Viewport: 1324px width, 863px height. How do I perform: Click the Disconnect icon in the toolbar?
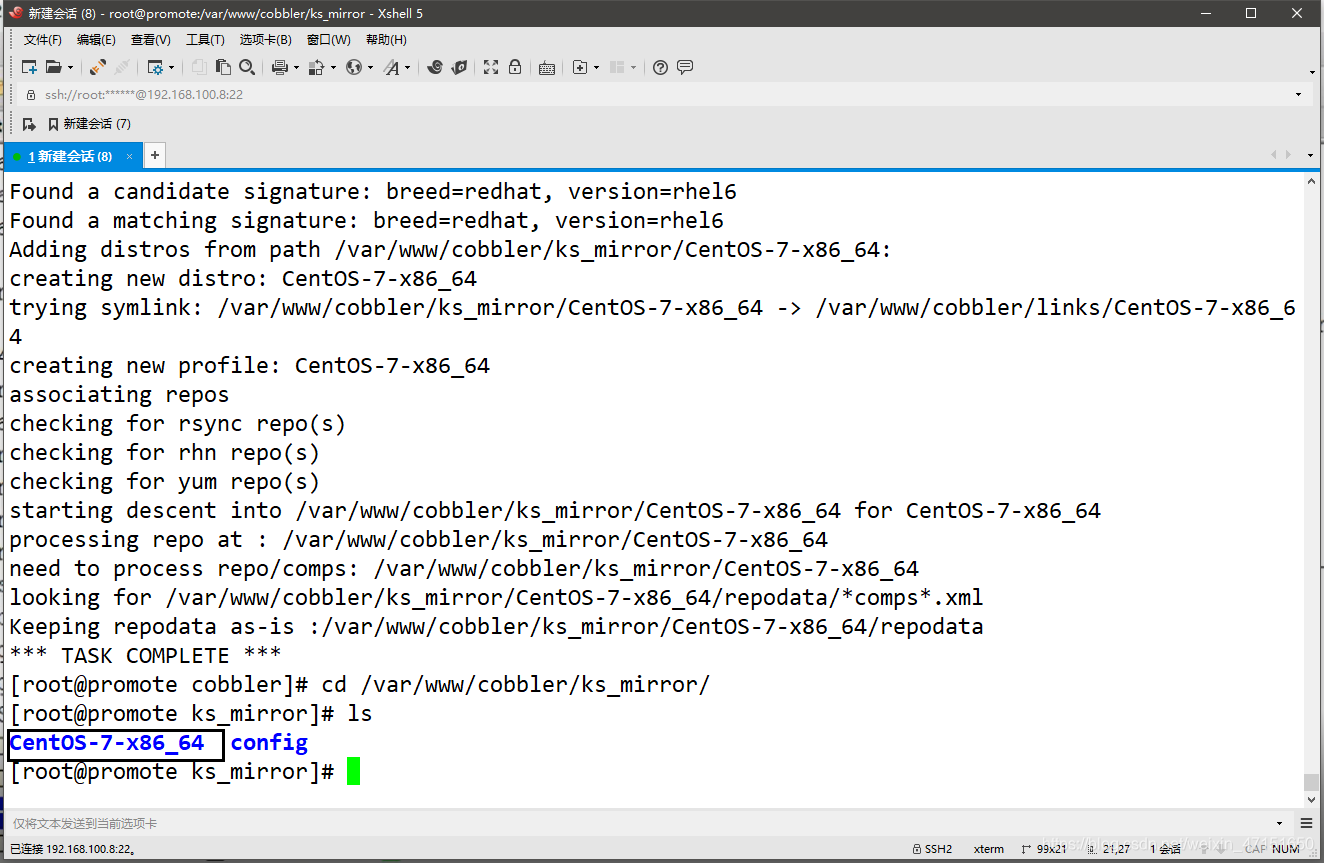point(122,68)
